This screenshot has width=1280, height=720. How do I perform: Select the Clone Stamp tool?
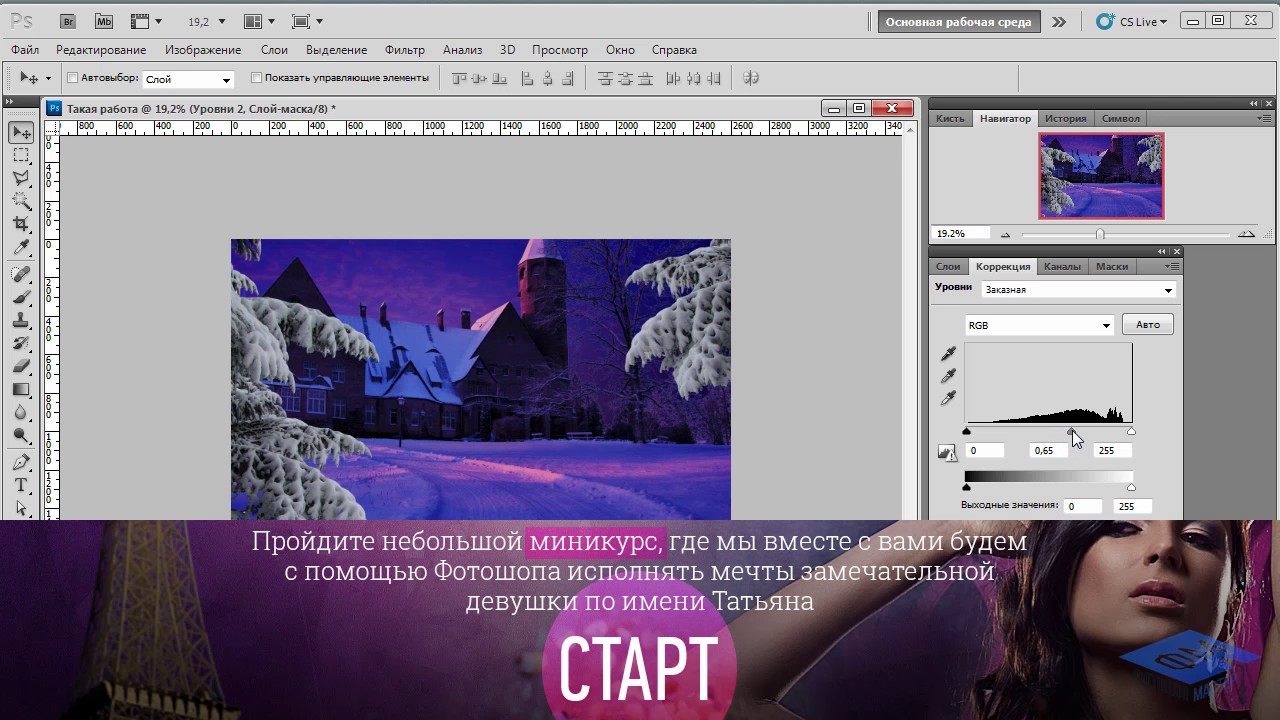tap(21, 320)
